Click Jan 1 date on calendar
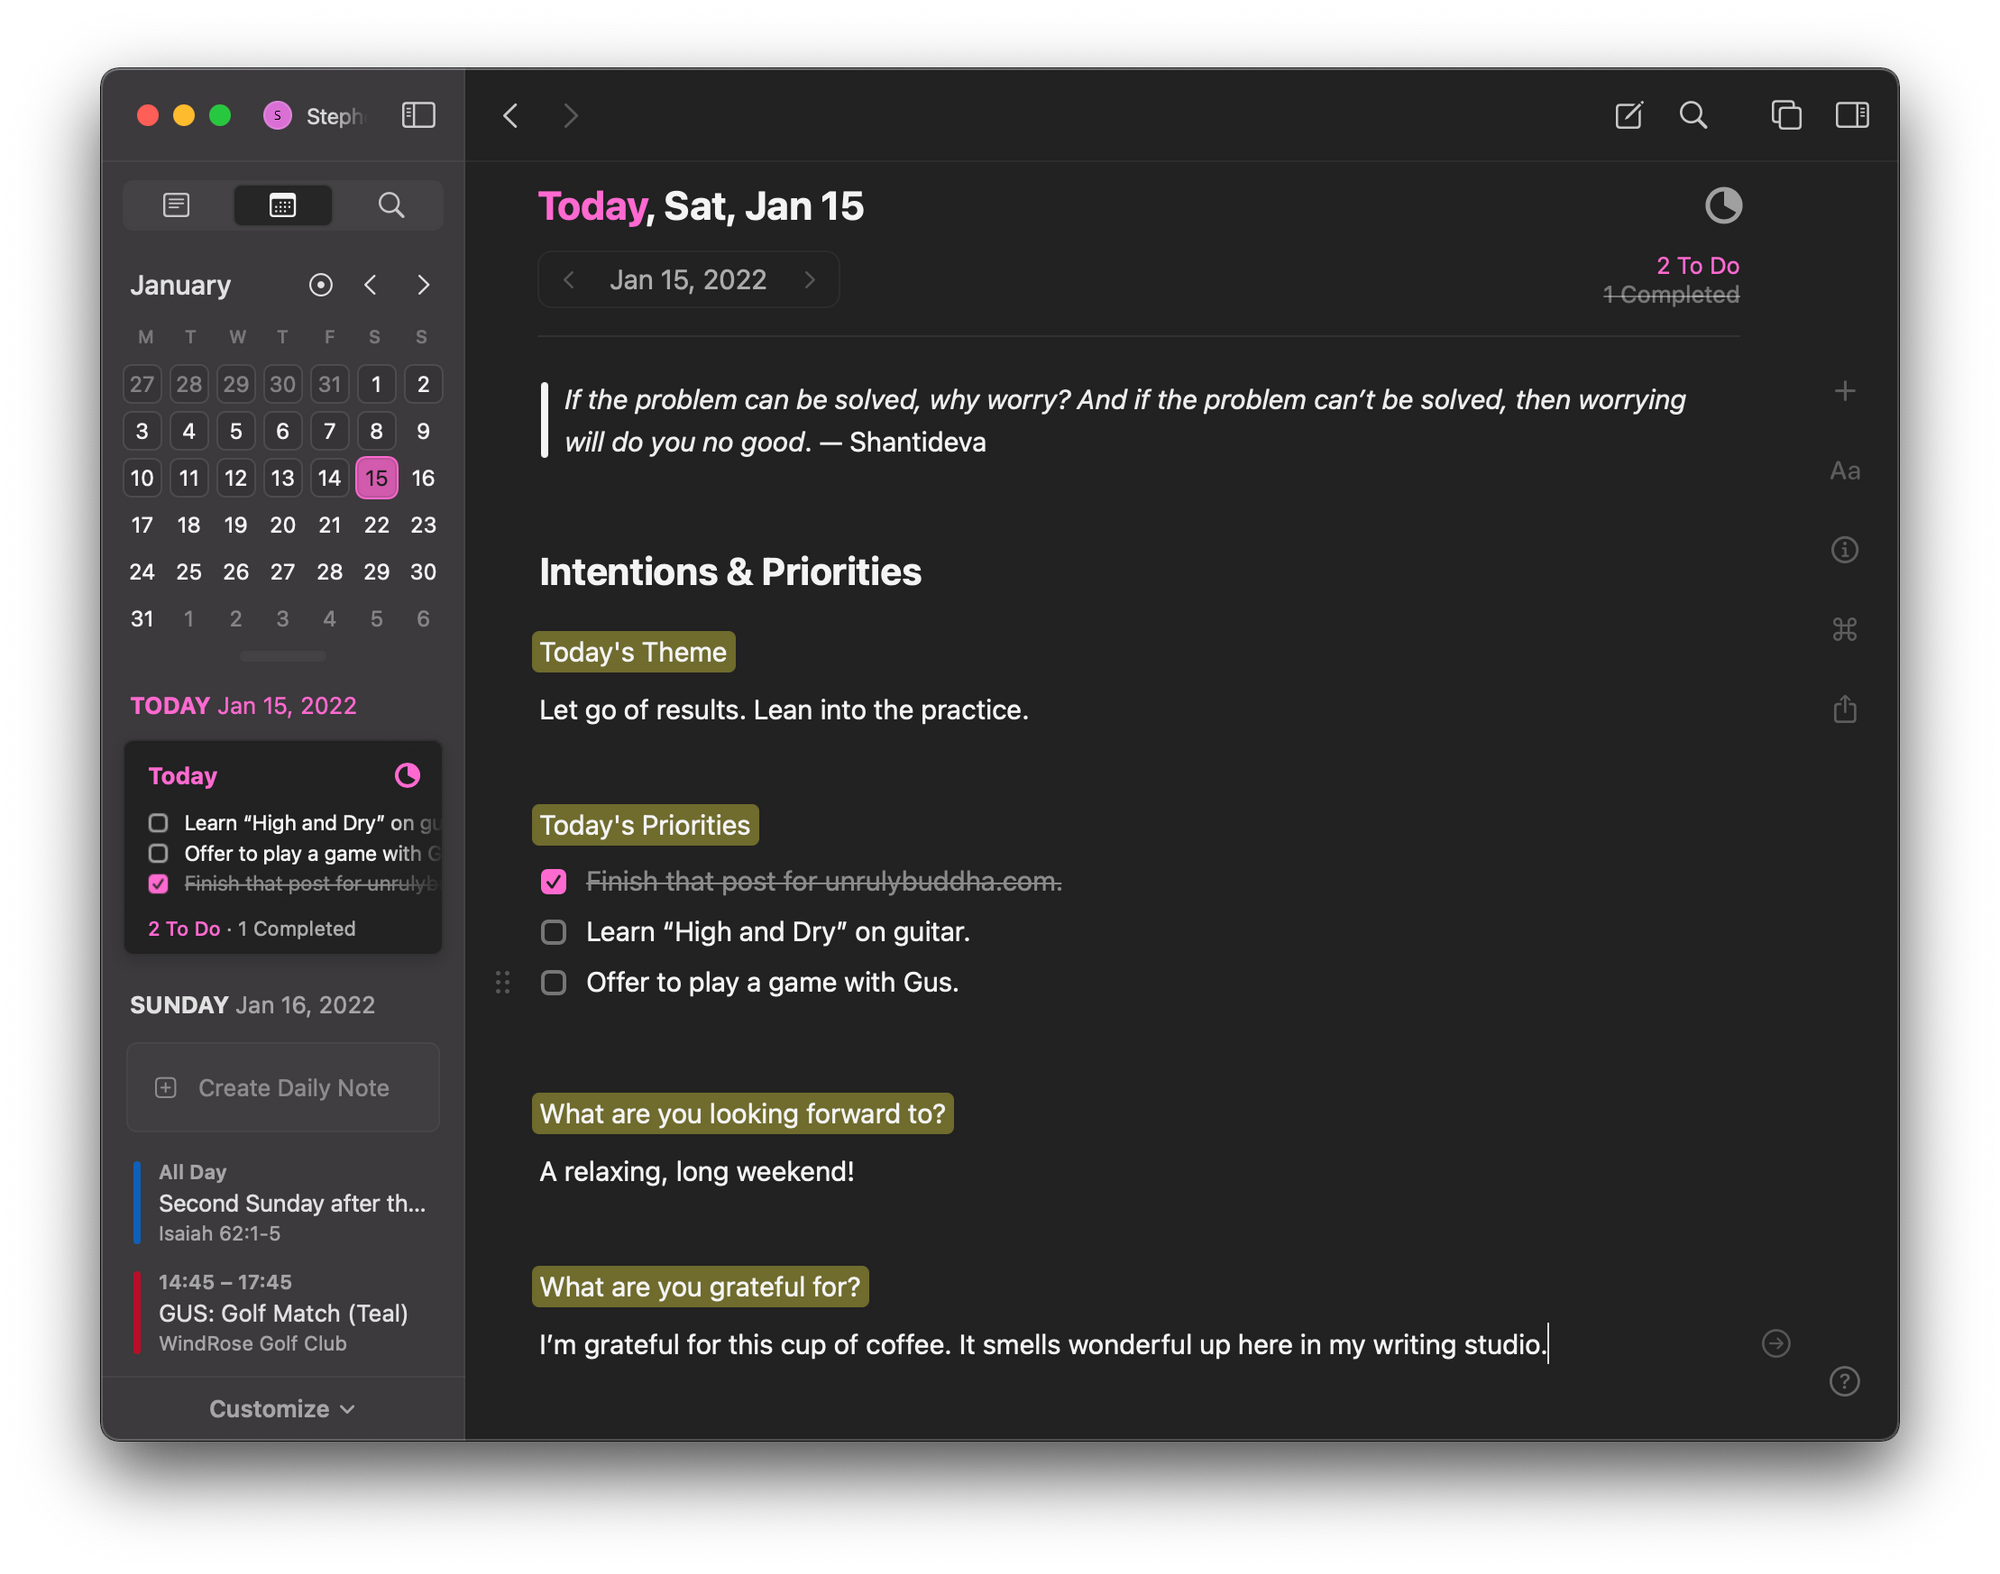 tap(375, 381)
